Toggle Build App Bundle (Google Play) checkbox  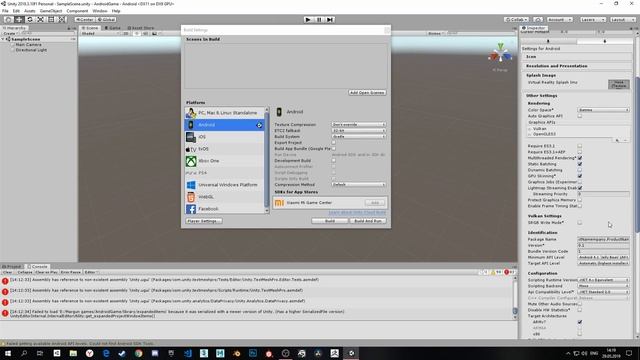[333, 149]
